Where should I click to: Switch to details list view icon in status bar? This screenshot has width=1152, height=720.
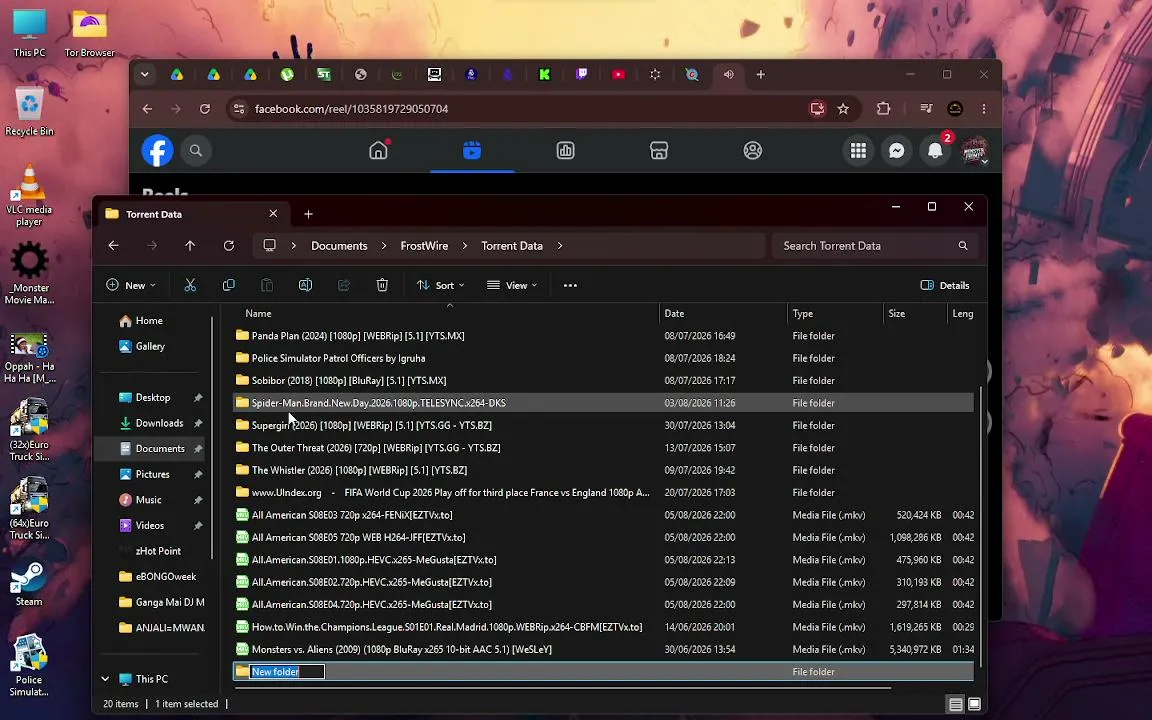(x=955, y=705)
